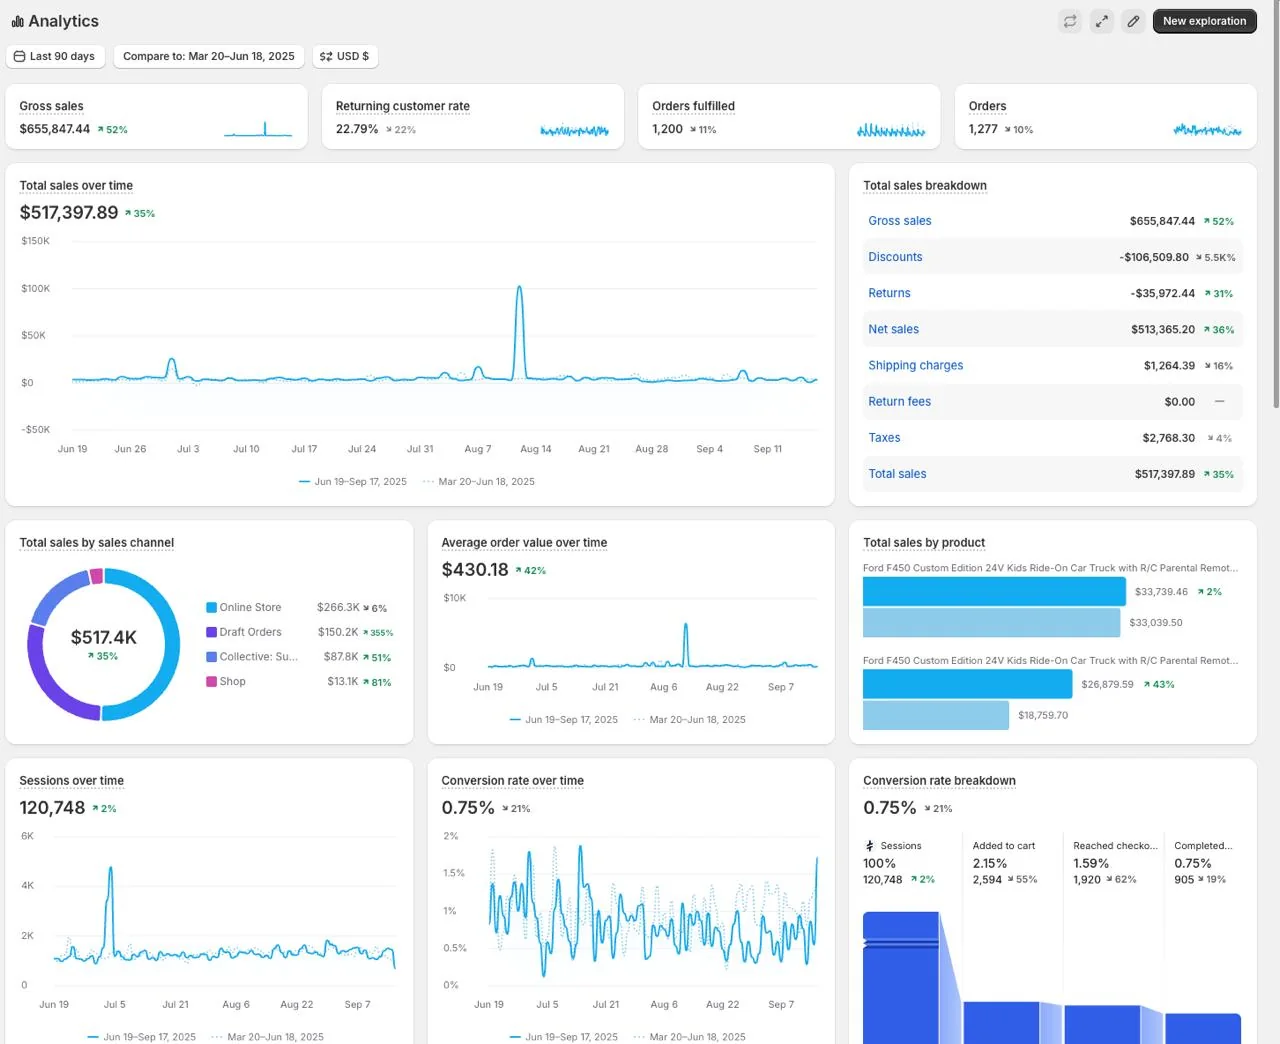Open the Total sales by product title
This screenshot has height=1044, width=1280.
(924, 543)
